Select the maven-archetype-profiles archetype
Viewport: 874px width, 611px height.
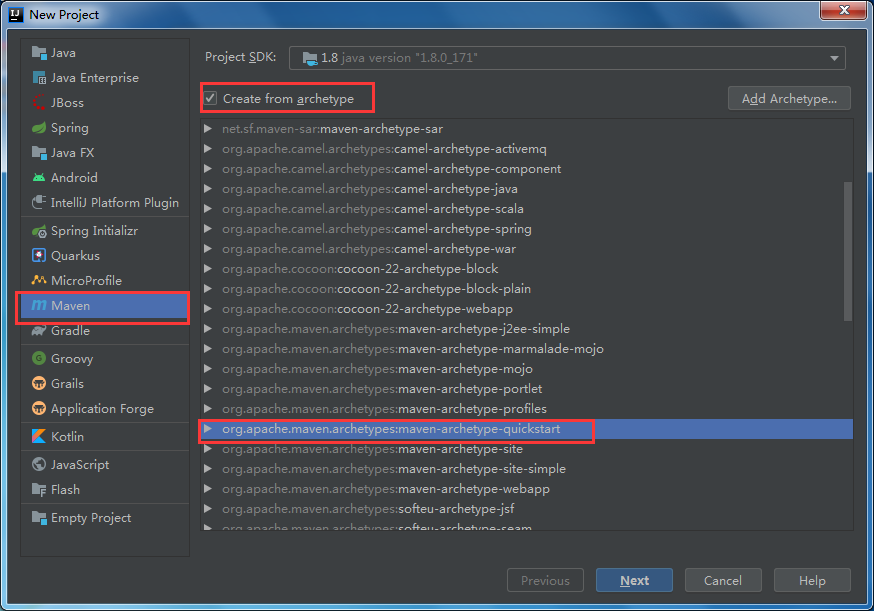(x=384, y=409)
